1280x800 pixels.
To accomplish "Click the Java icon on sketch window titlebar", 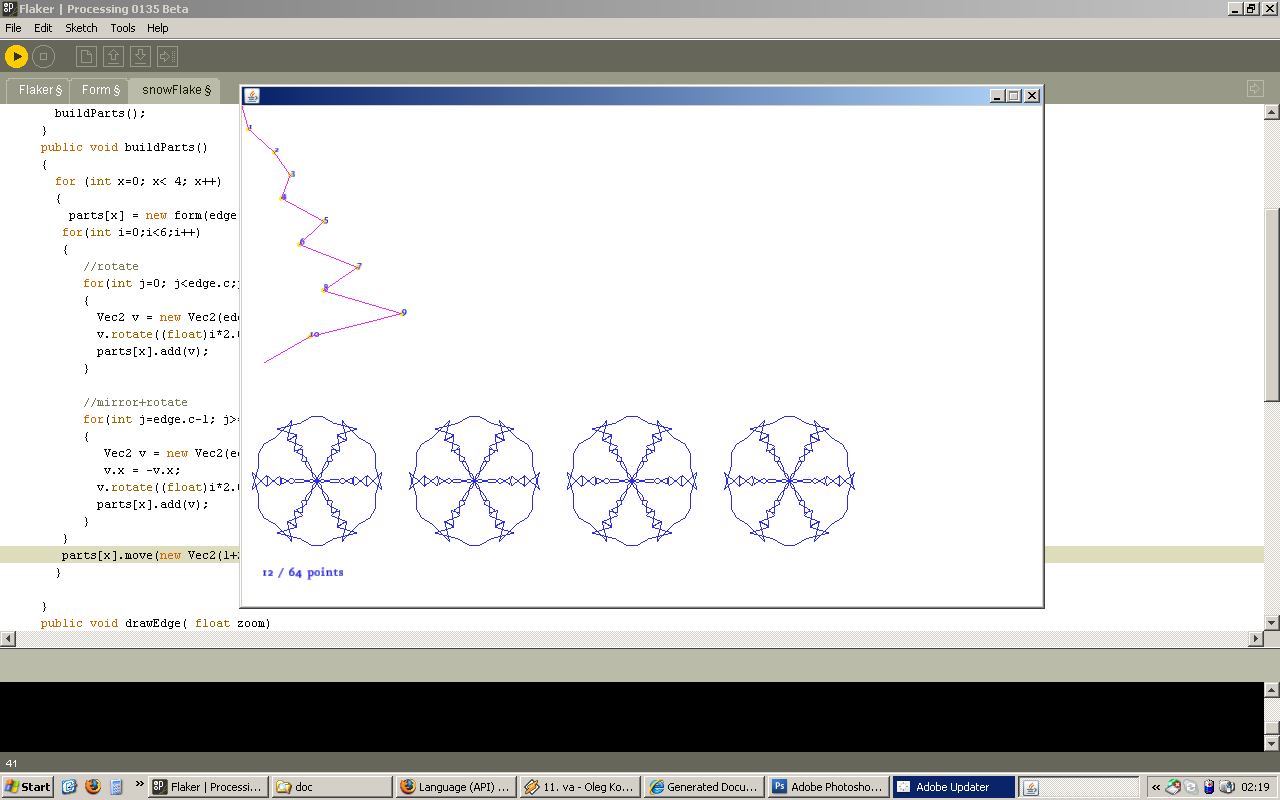I will [x=252, y=96].
